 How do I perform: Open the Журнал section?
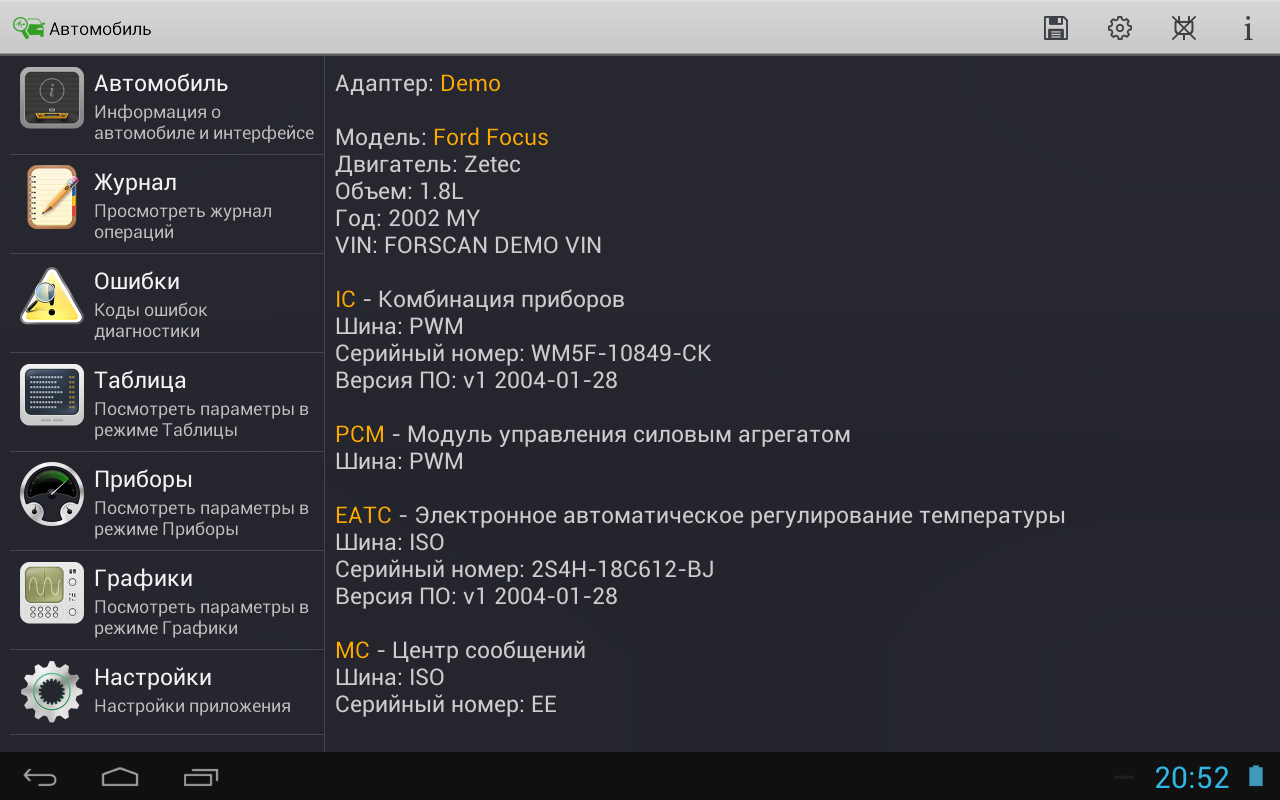tap(167, 204)
